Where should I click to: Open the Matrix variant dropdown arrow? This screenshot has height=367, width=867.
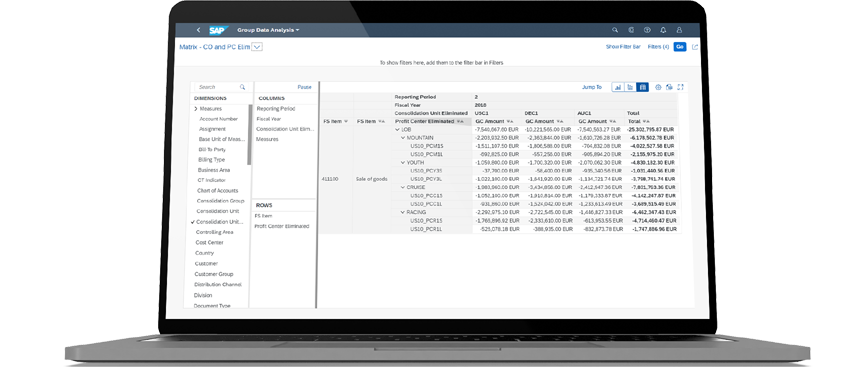click(x=257, y=47)
